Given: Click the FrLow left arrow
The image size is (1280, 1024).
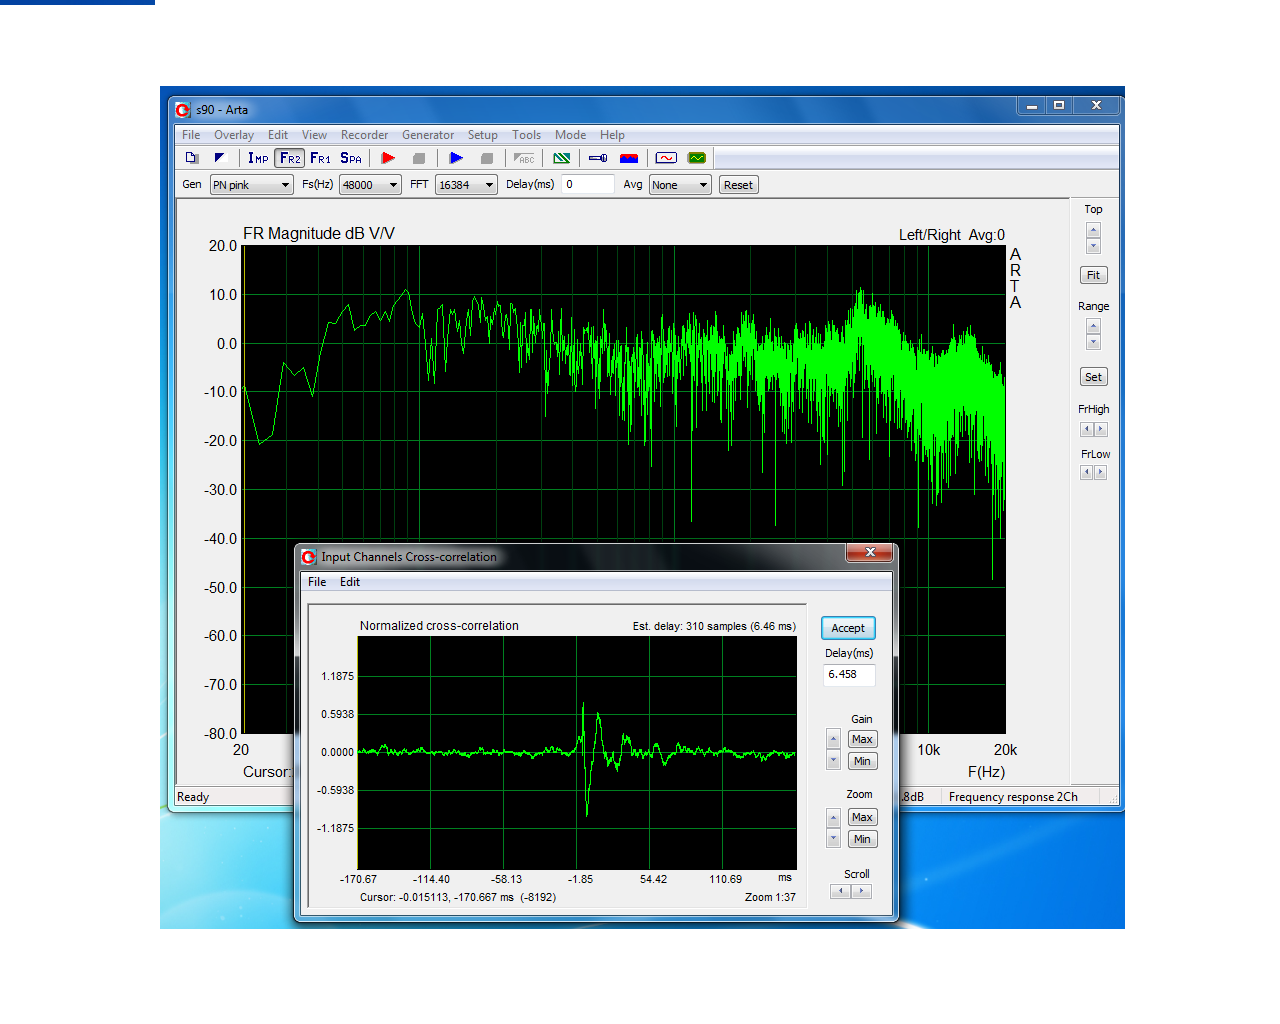Looking at the screenshot, I should coord(1087,472).
